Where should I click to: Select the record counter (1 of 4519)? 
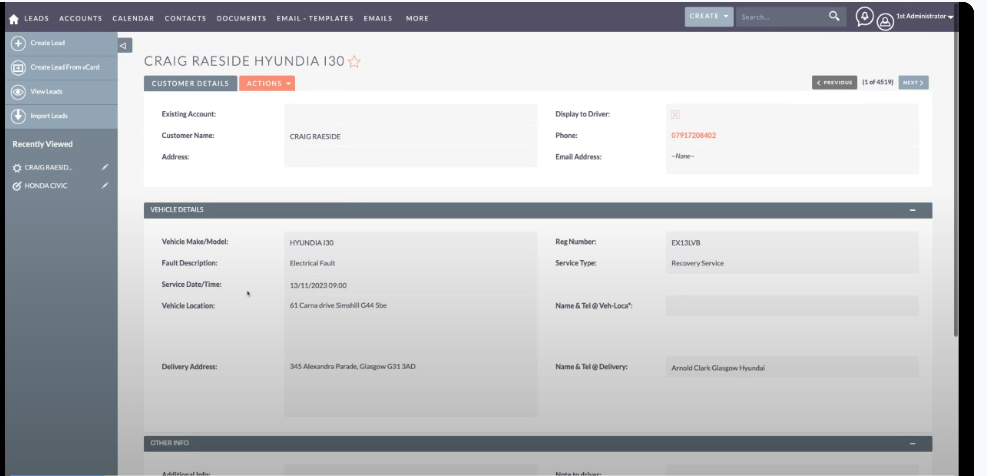click(877, 82)
